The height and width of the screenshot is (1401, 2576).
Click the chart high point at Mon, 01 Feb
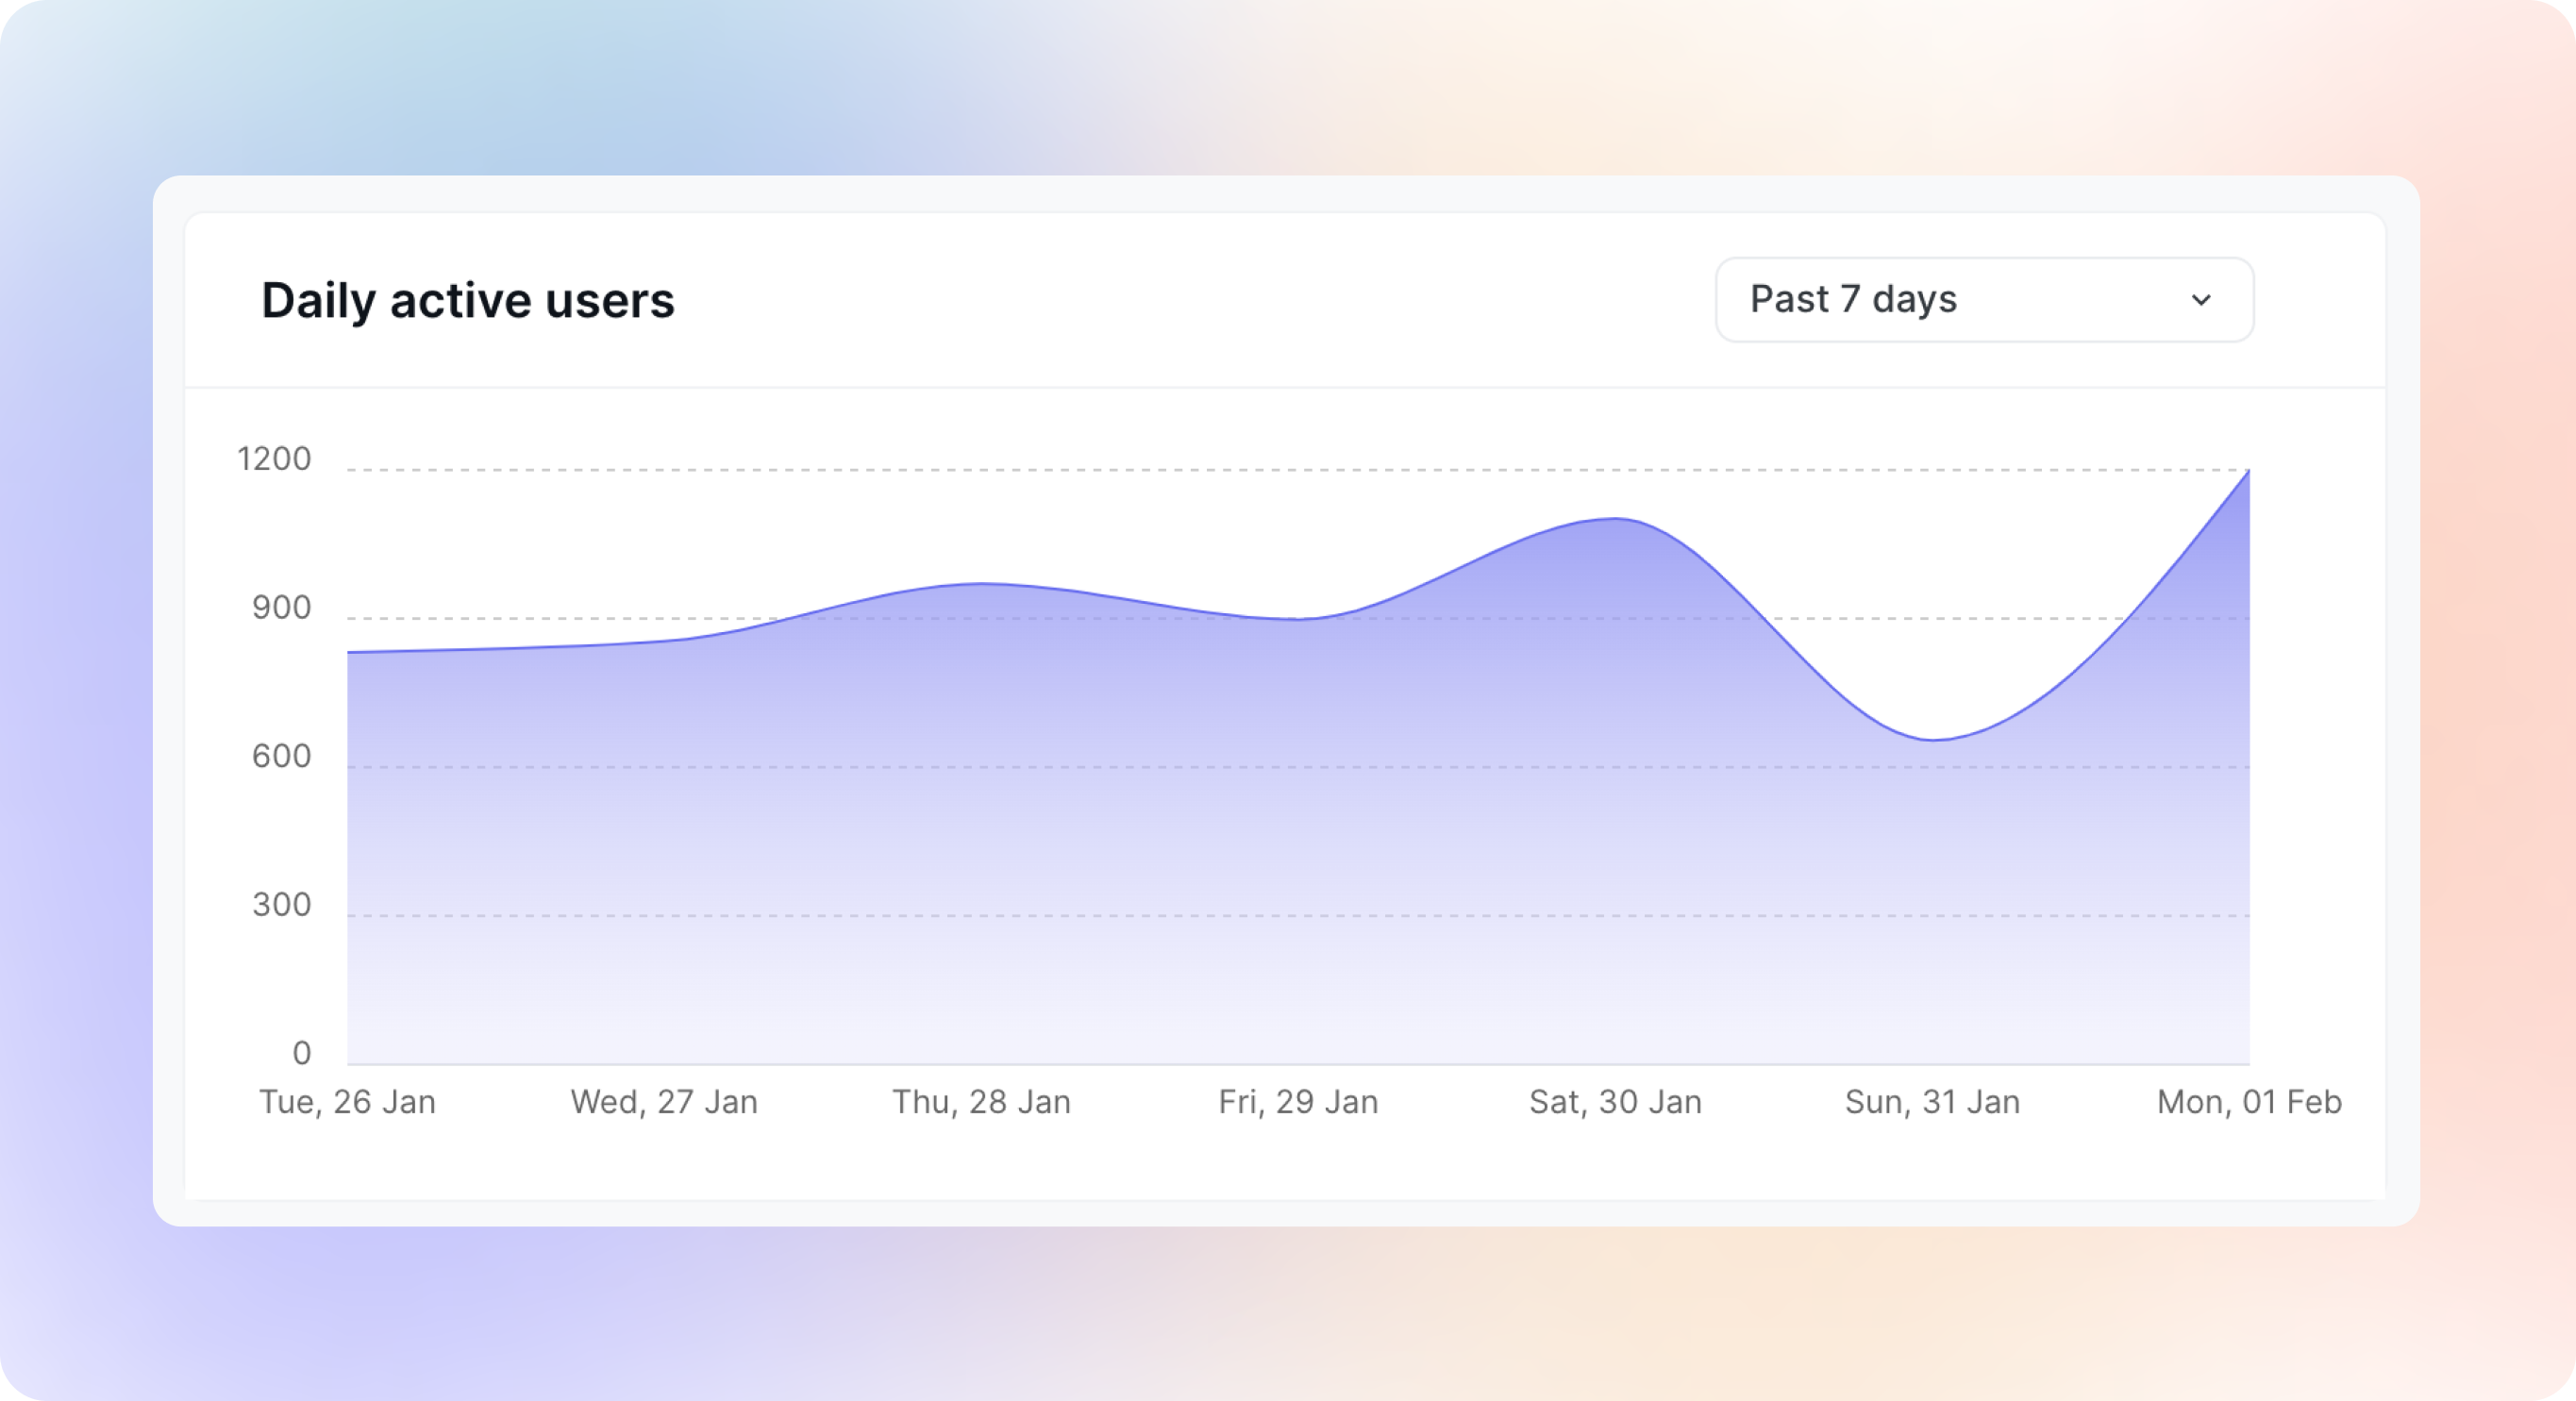pos(2246,473)
